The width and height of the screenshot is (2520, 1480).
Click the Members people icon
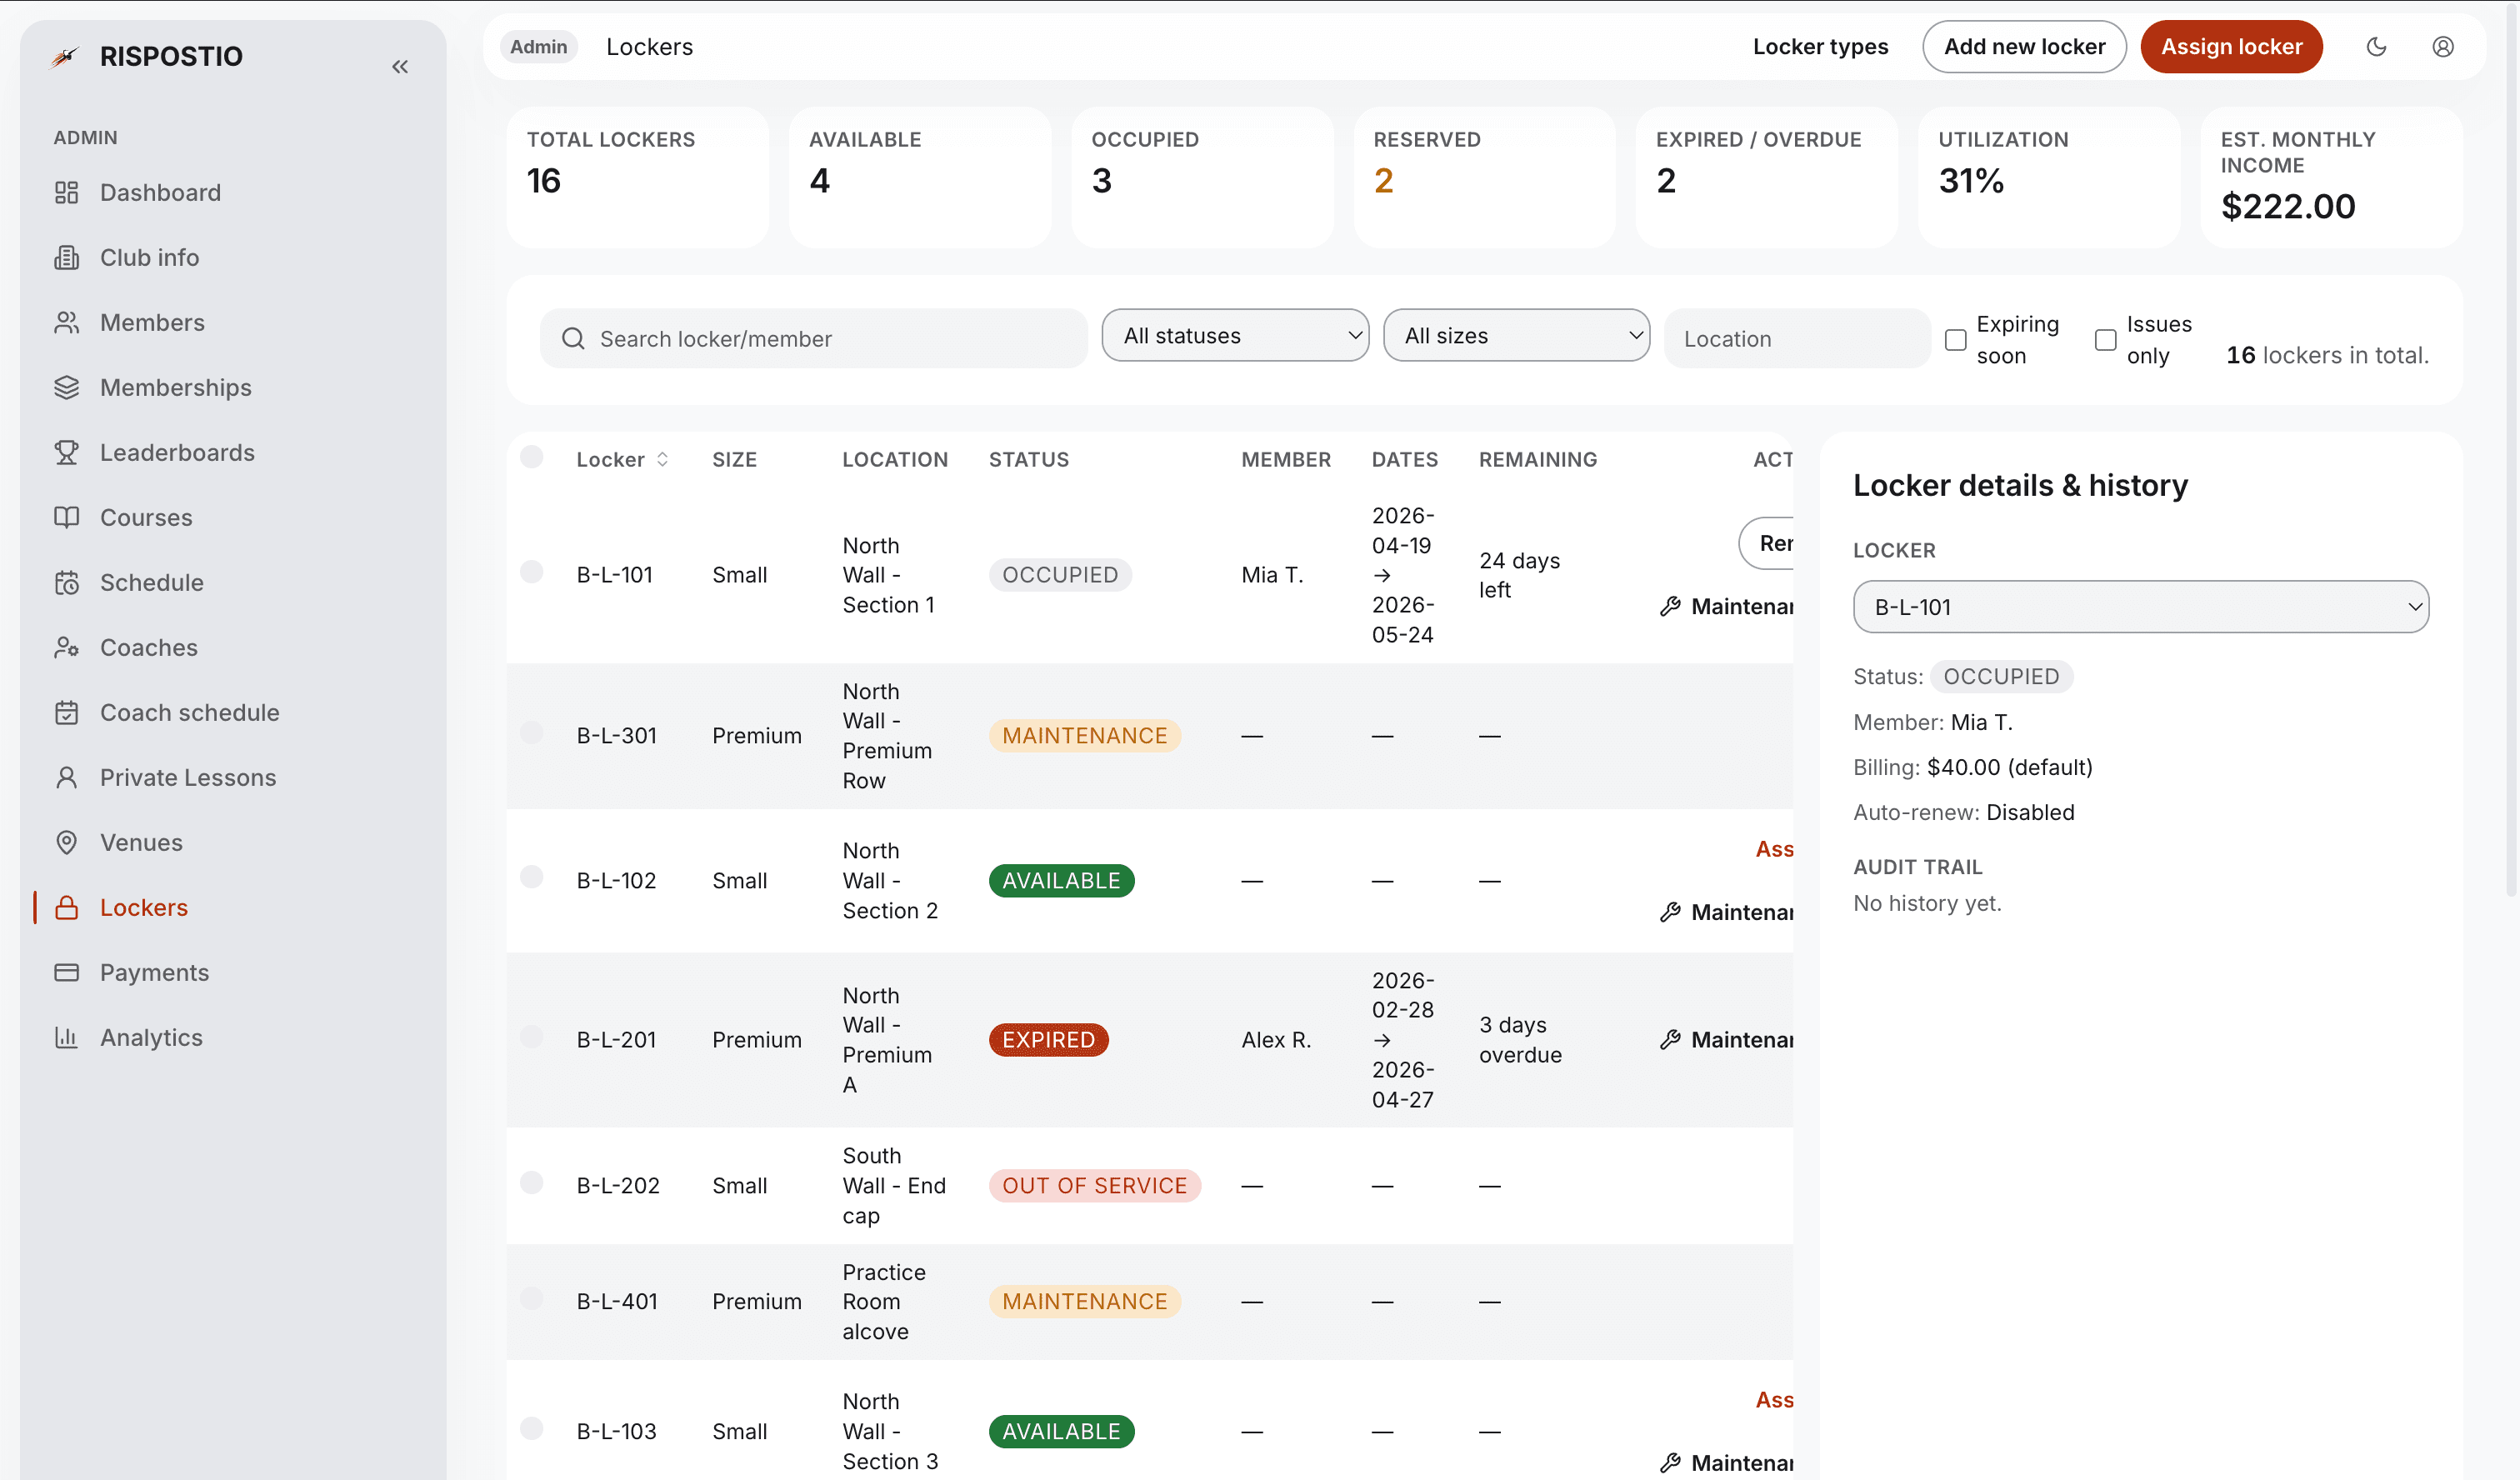66,322
